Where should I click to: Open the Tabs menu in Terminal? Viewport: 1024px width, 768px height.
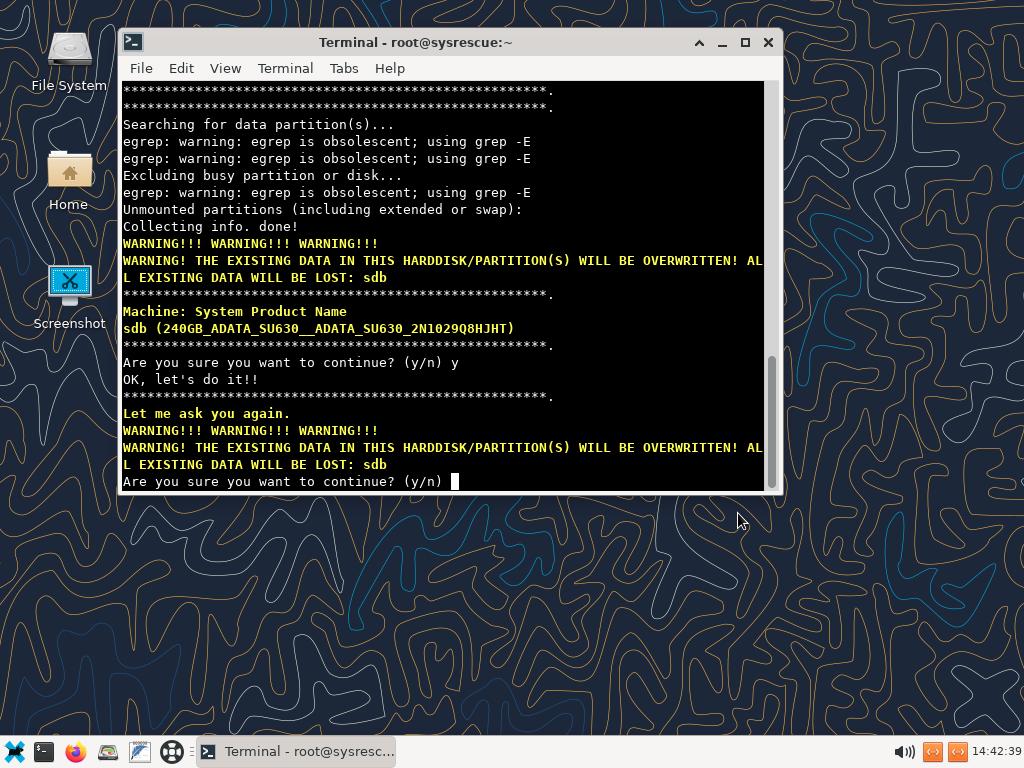point(344,68)
